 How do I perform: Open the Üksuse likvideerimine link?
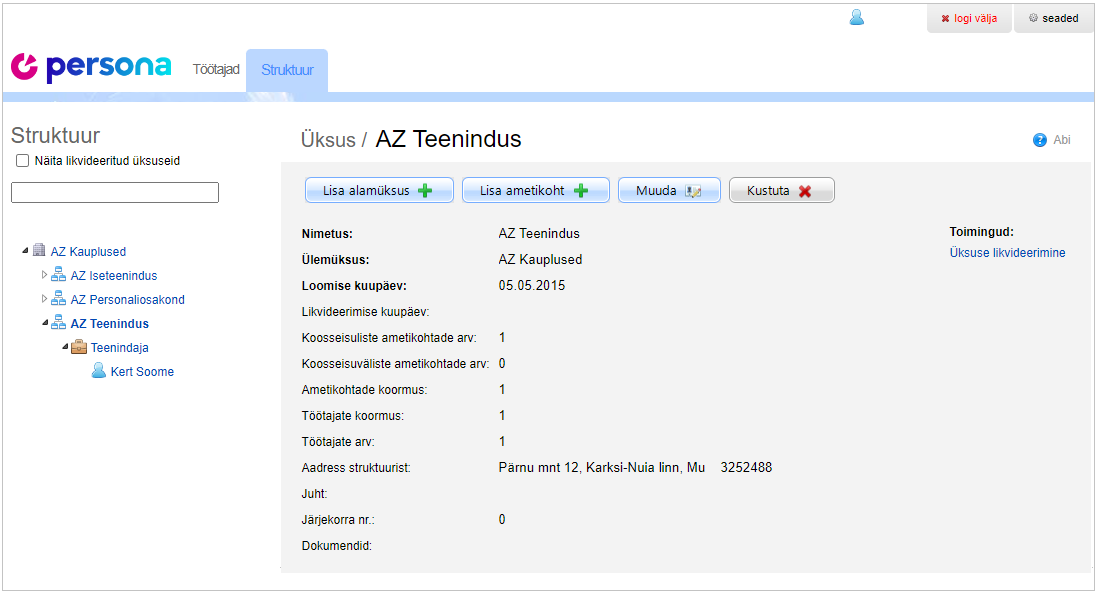[1007, 253]
